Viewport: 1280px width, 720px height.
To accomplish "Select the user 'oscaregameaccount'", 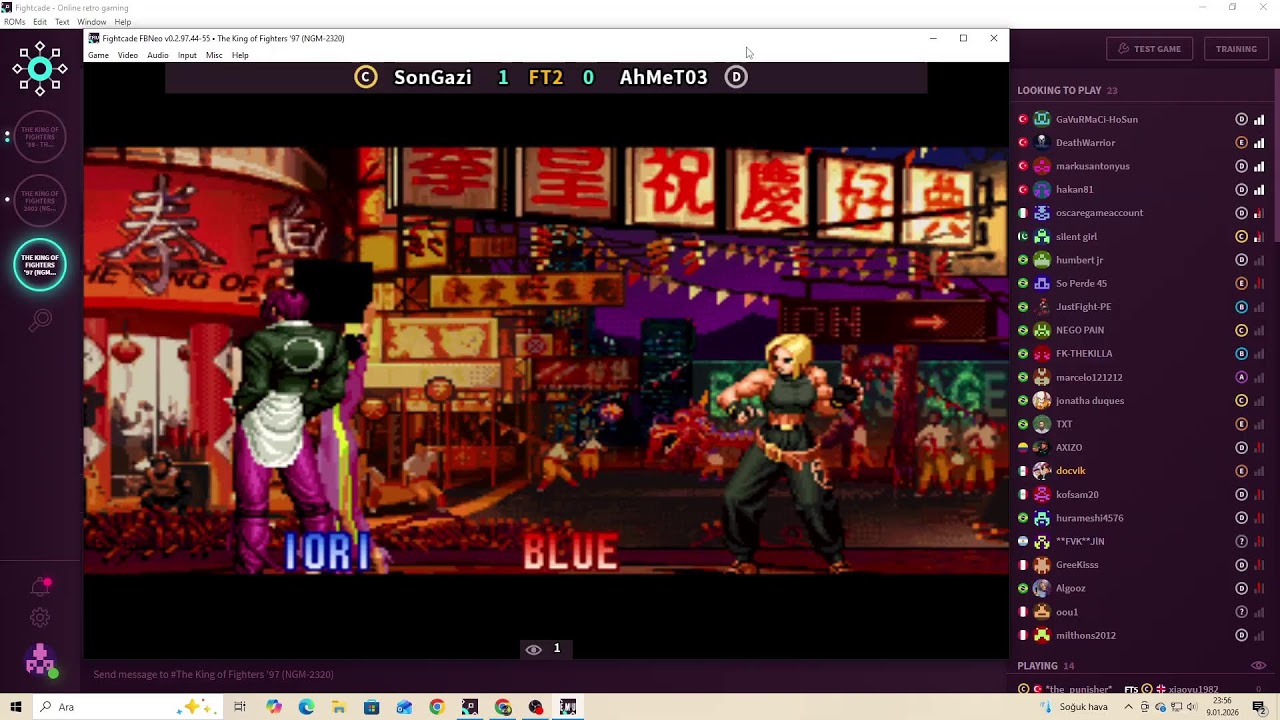I will pyautogui.click(x=1099, y=213).
